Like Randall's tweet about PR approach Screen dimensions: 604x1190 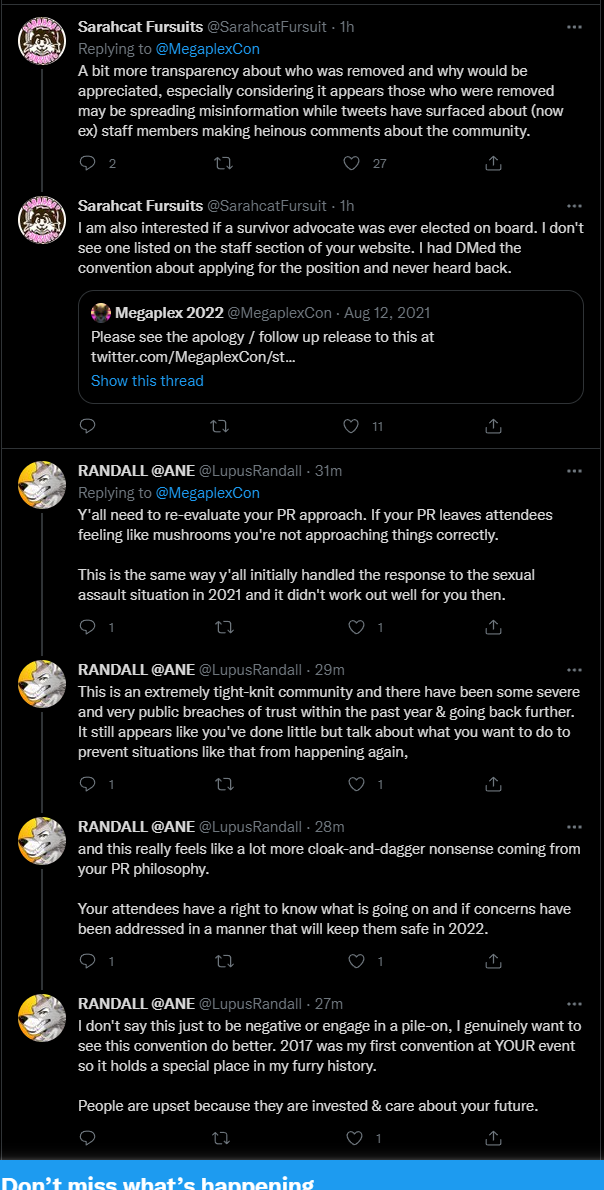tap(356, 628)
